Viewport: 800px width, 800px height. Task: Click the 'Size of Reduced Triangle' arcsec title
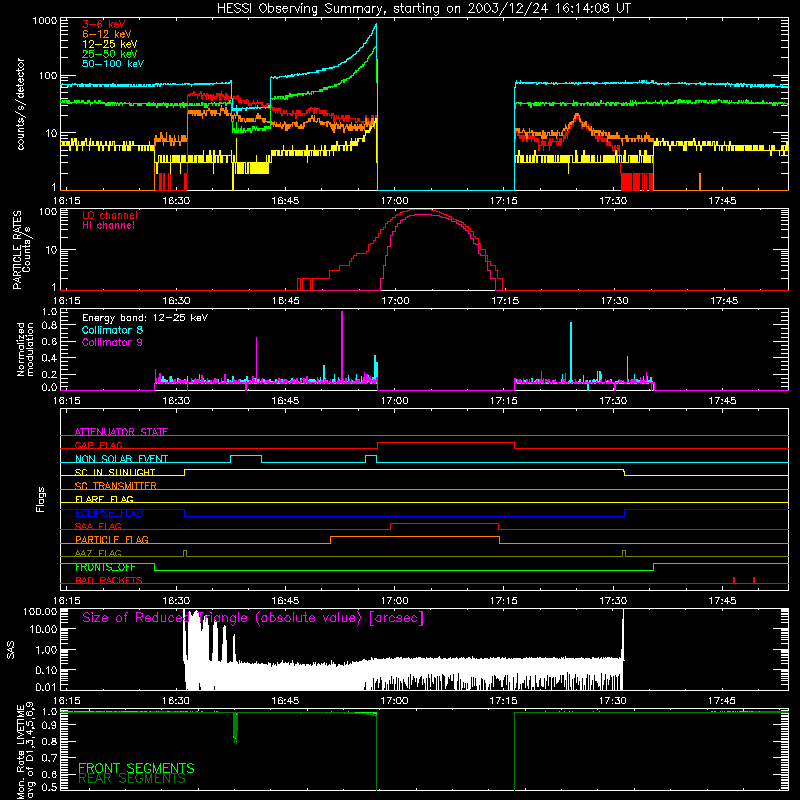click(x=253, y=618)
